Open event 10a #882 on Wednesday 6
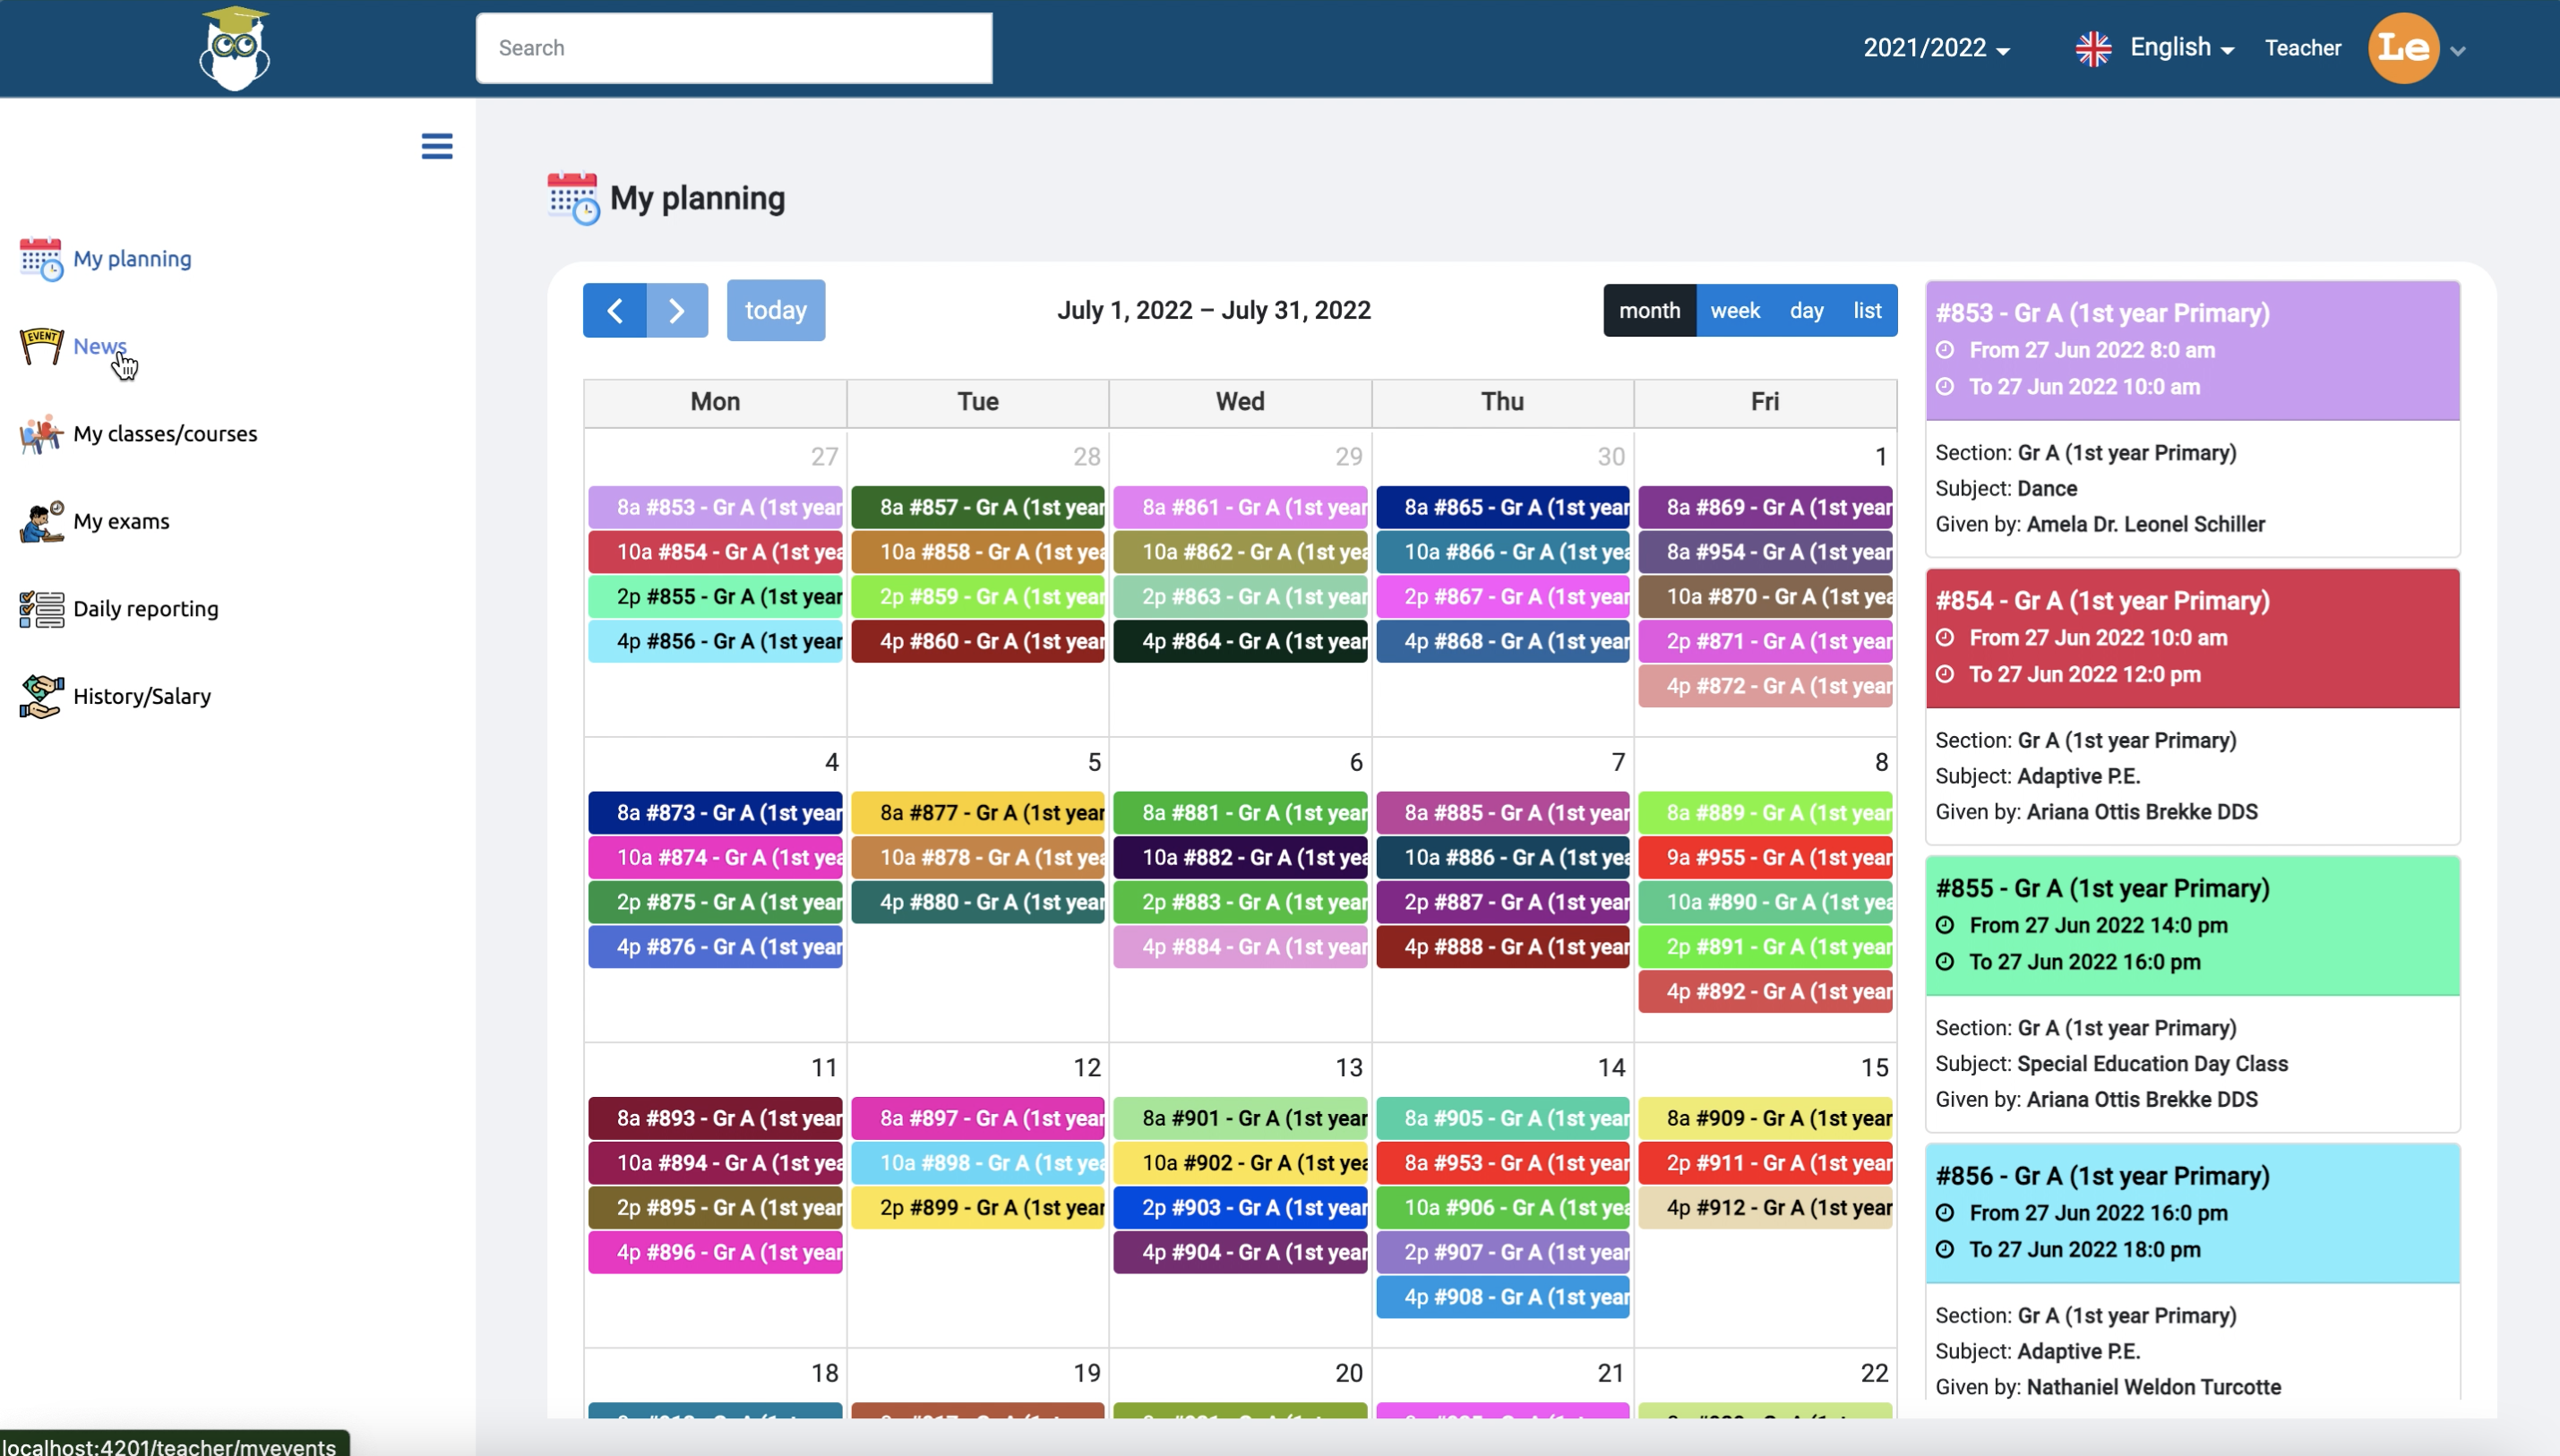This screenshot has width=2560, height=1456. point(1240,857)
